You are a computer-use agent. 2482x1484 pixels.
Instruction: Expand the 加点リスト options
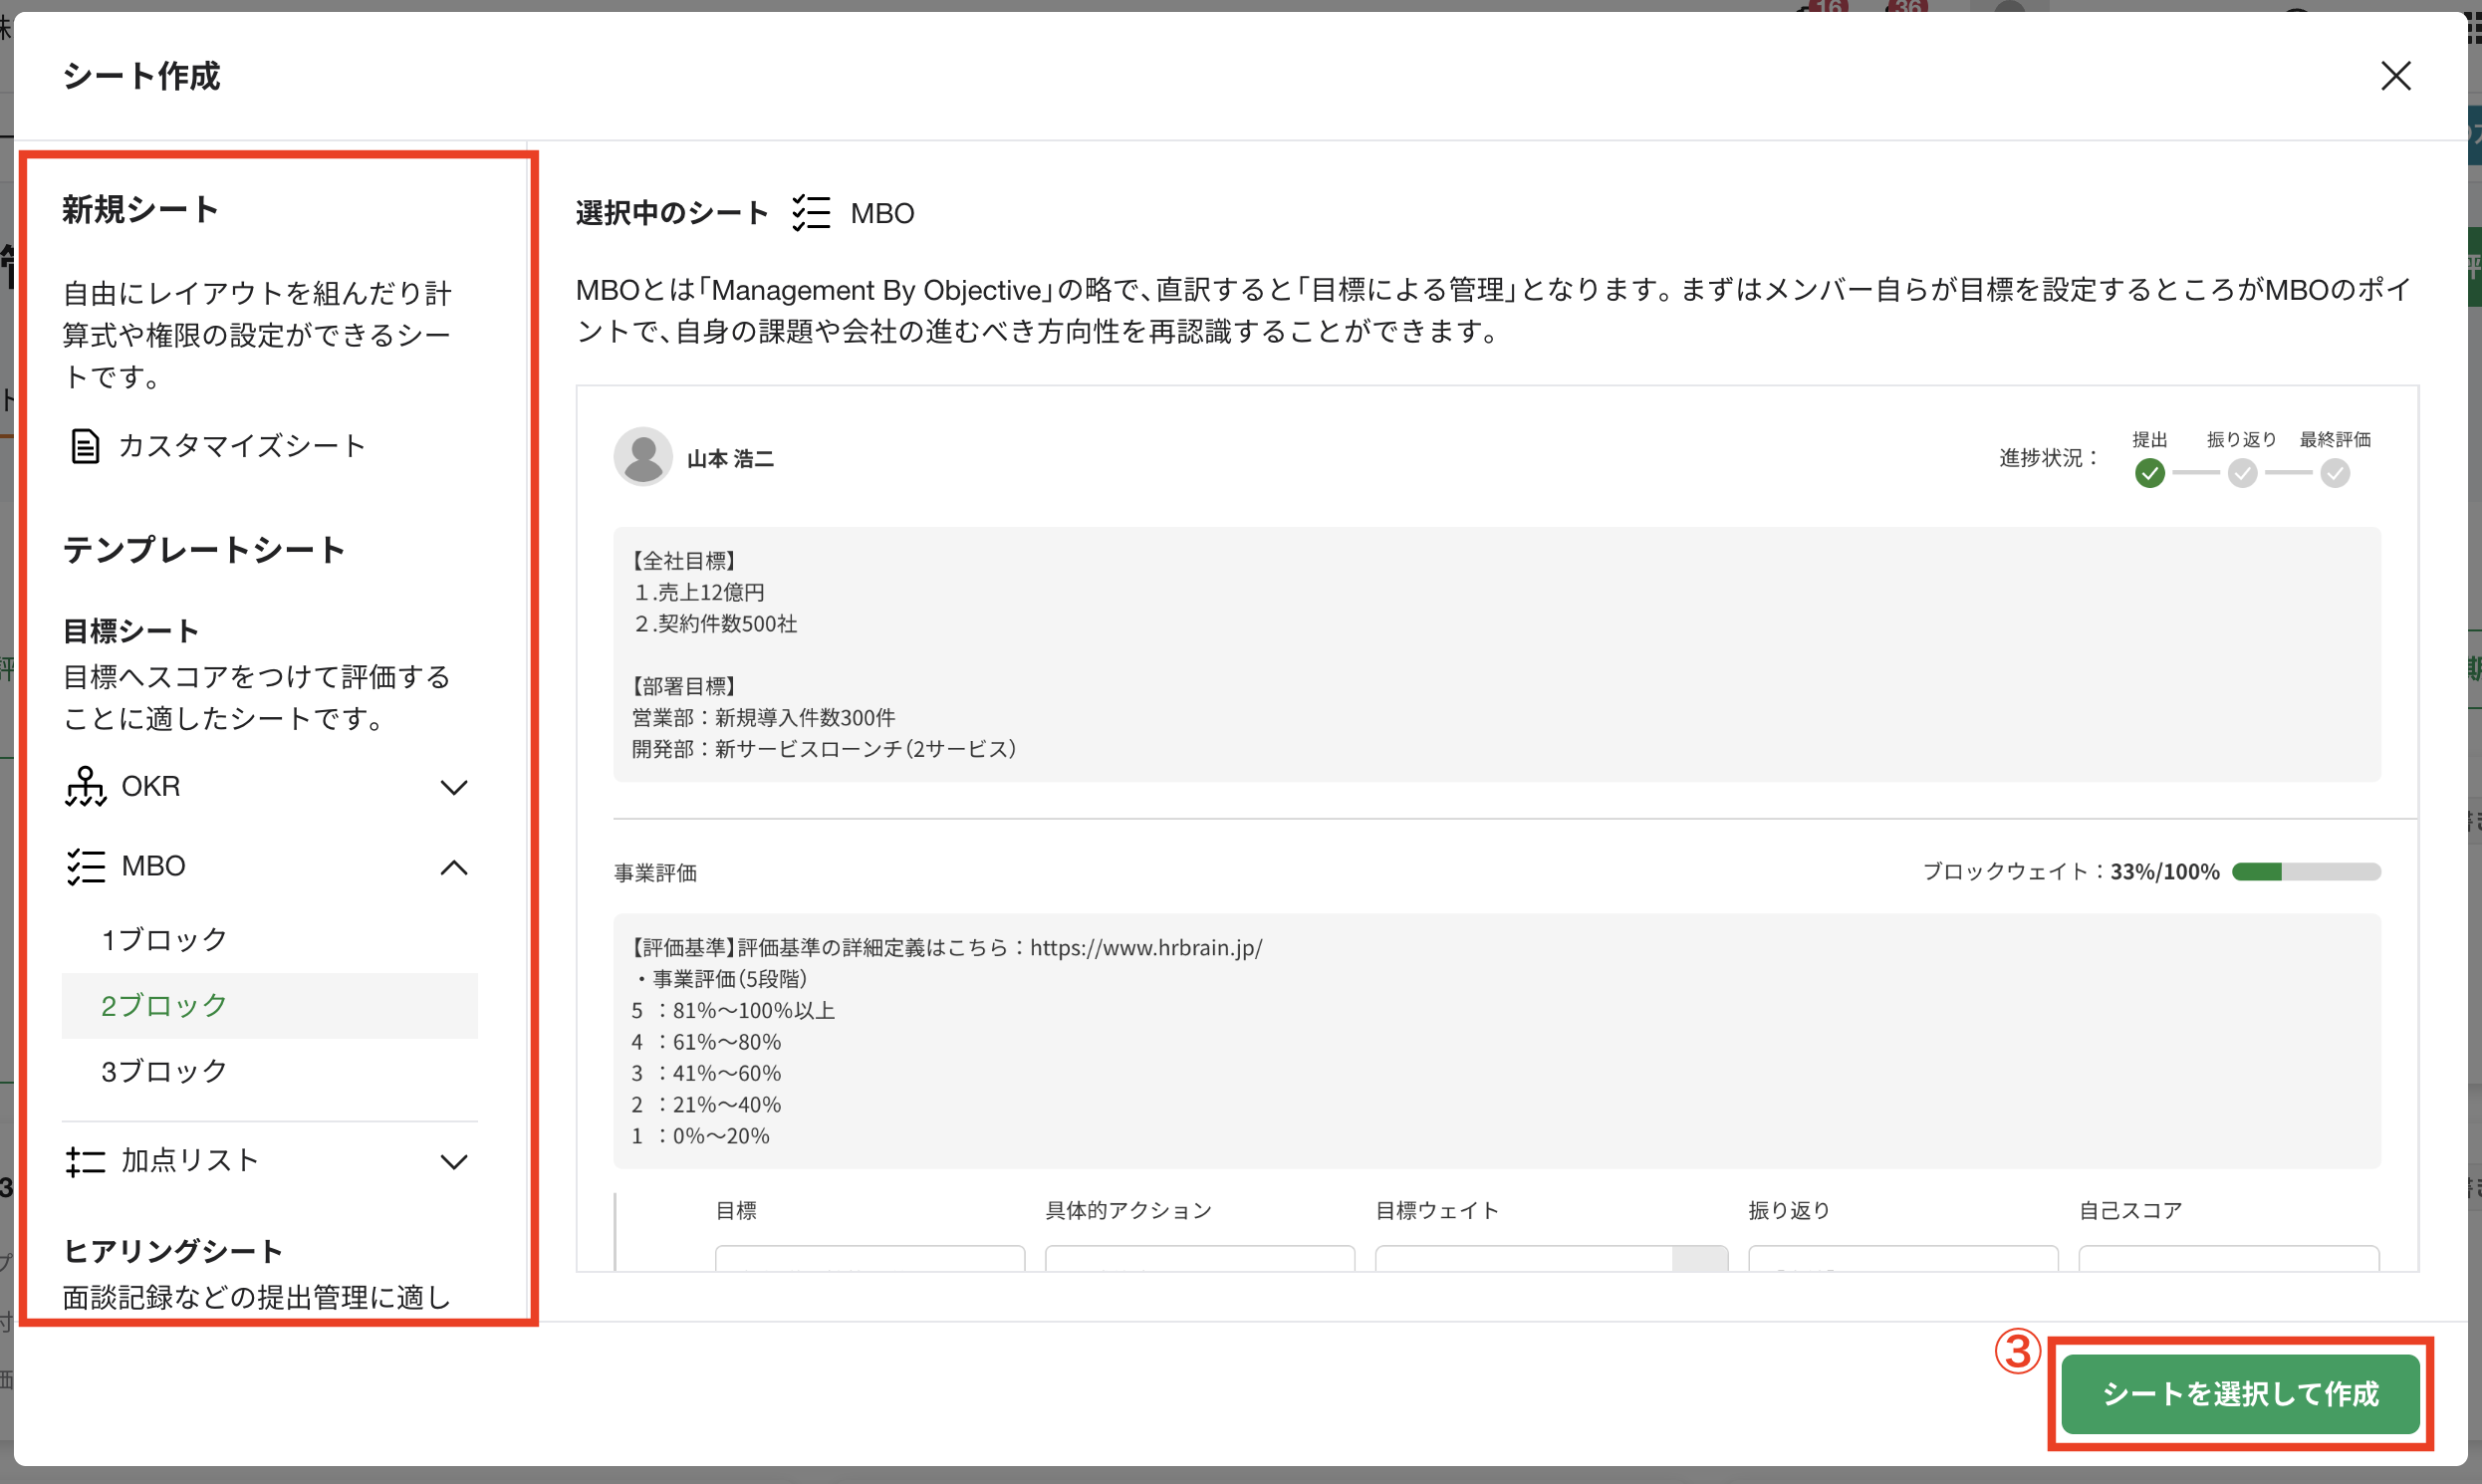click(x=455, y=1161)
